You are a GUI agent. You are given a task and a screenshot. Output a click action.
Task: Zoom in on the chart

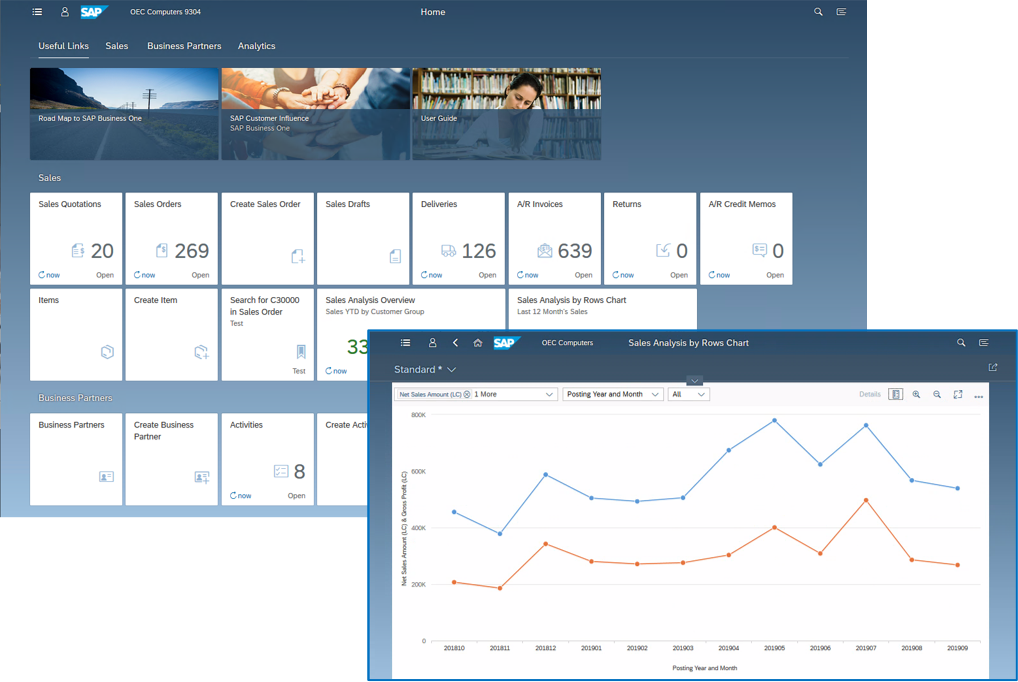[916, 394]
